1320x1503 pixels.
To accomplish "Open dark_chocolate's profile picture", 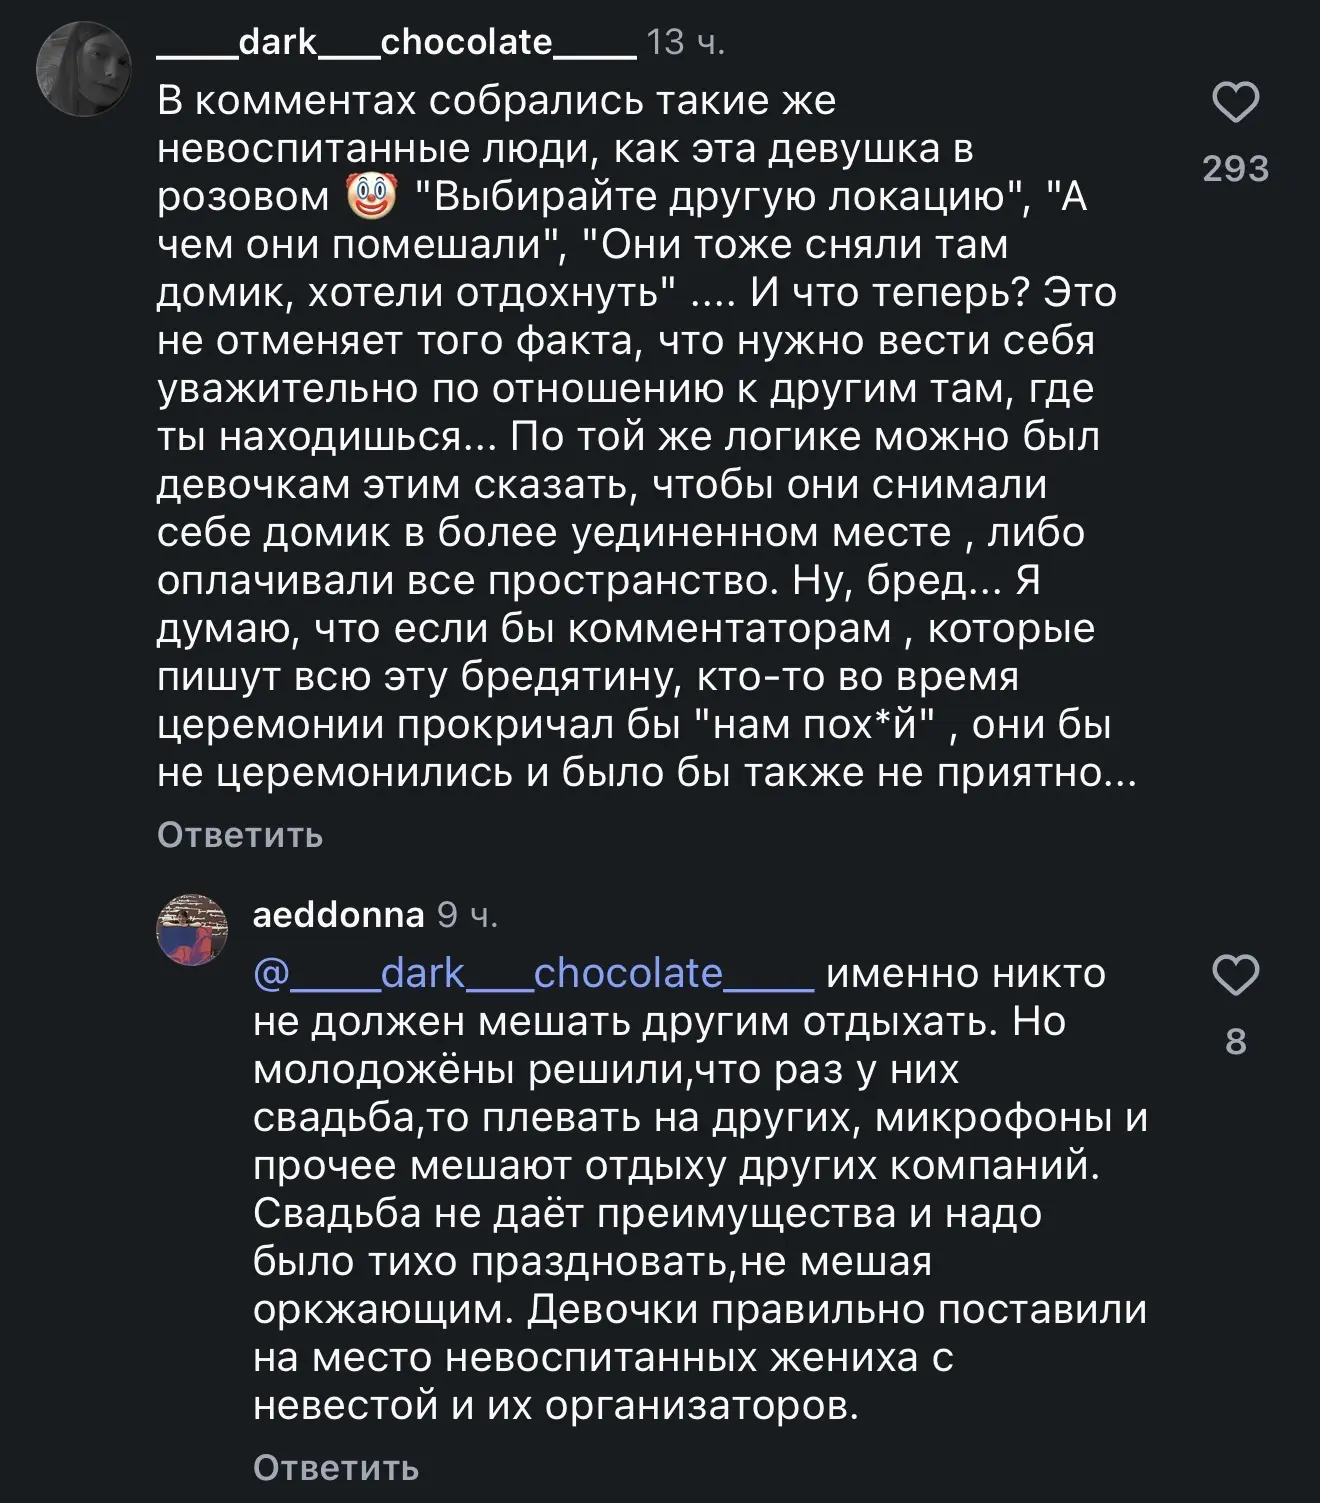I will coord(84,69).
